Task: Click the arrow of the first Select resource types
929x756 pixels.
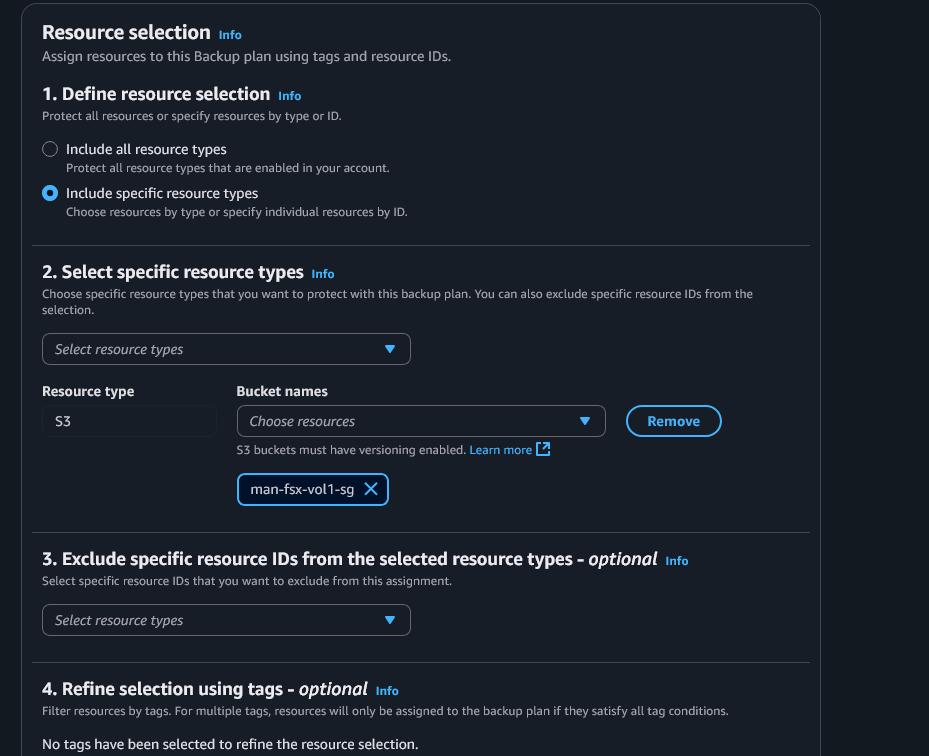Action: point(390,349)
